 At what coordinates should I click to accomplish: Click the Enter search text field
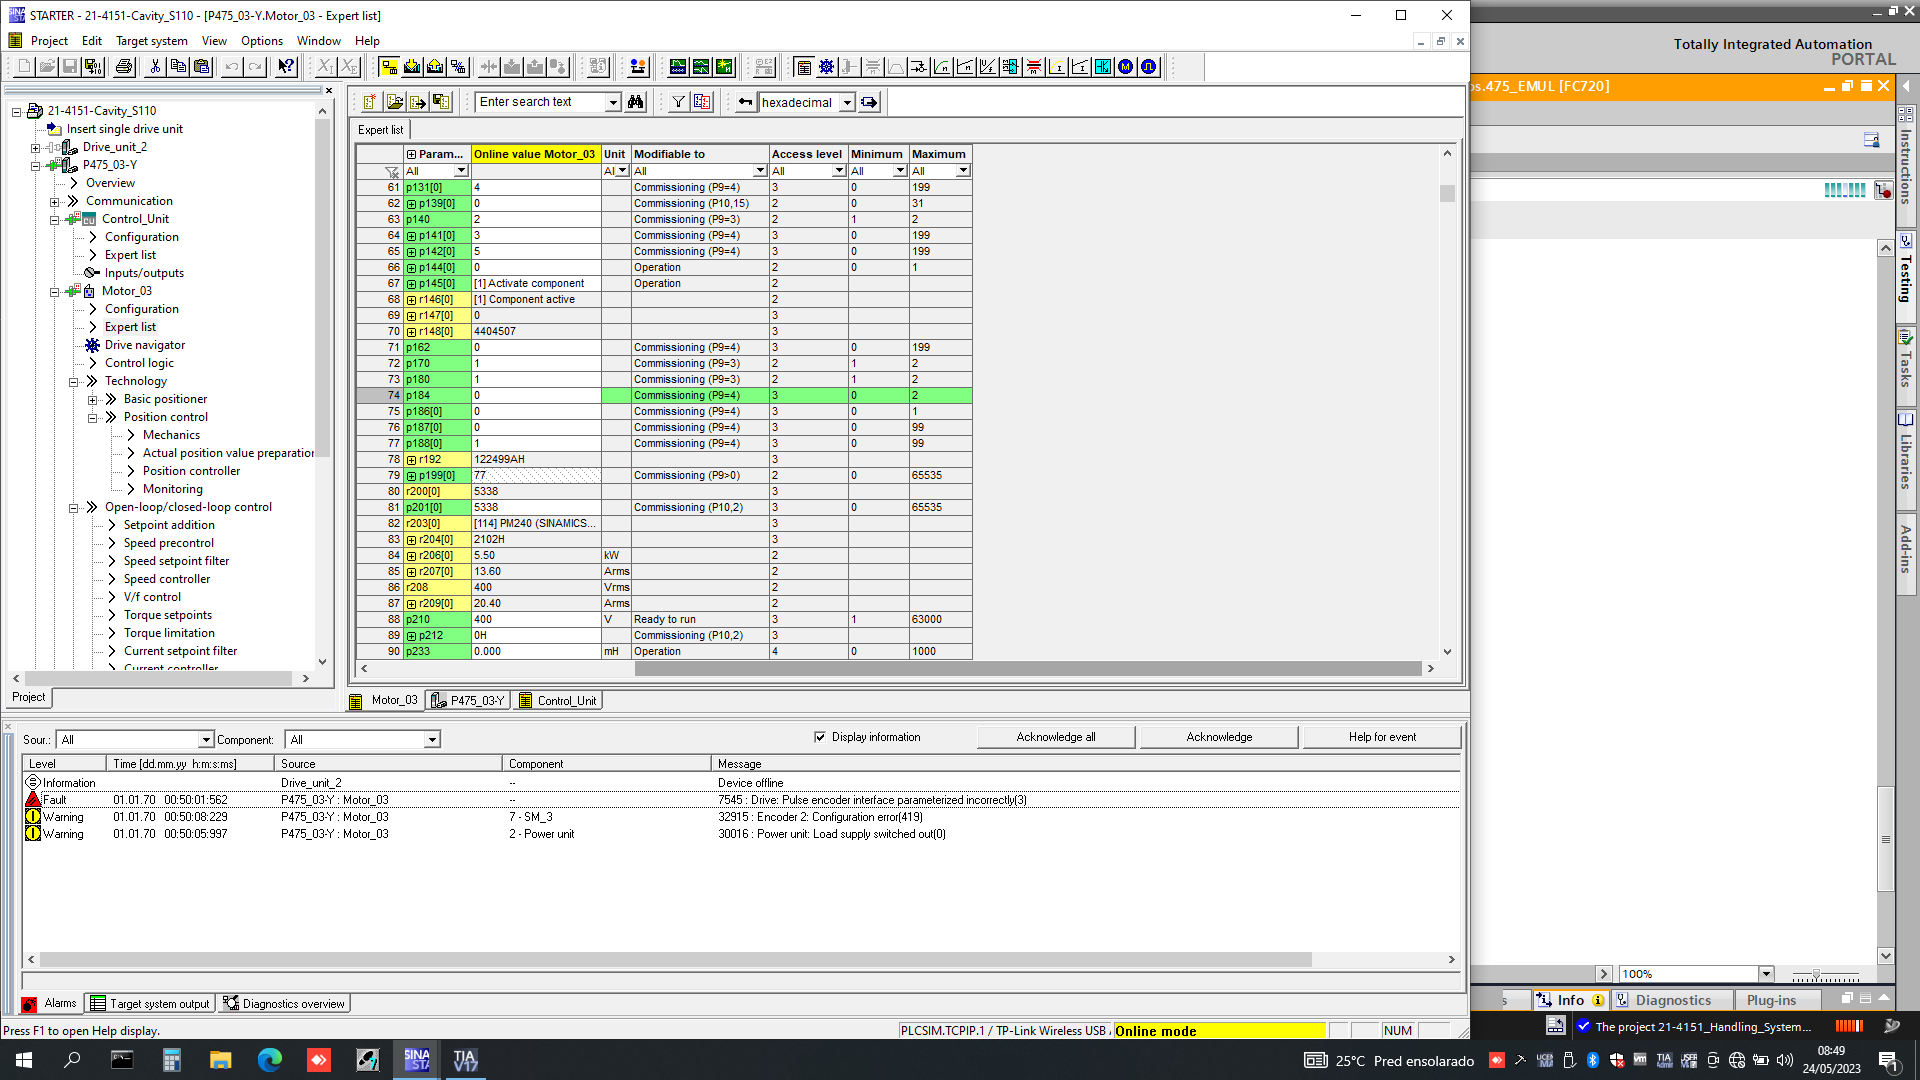(x=540, y=102)
